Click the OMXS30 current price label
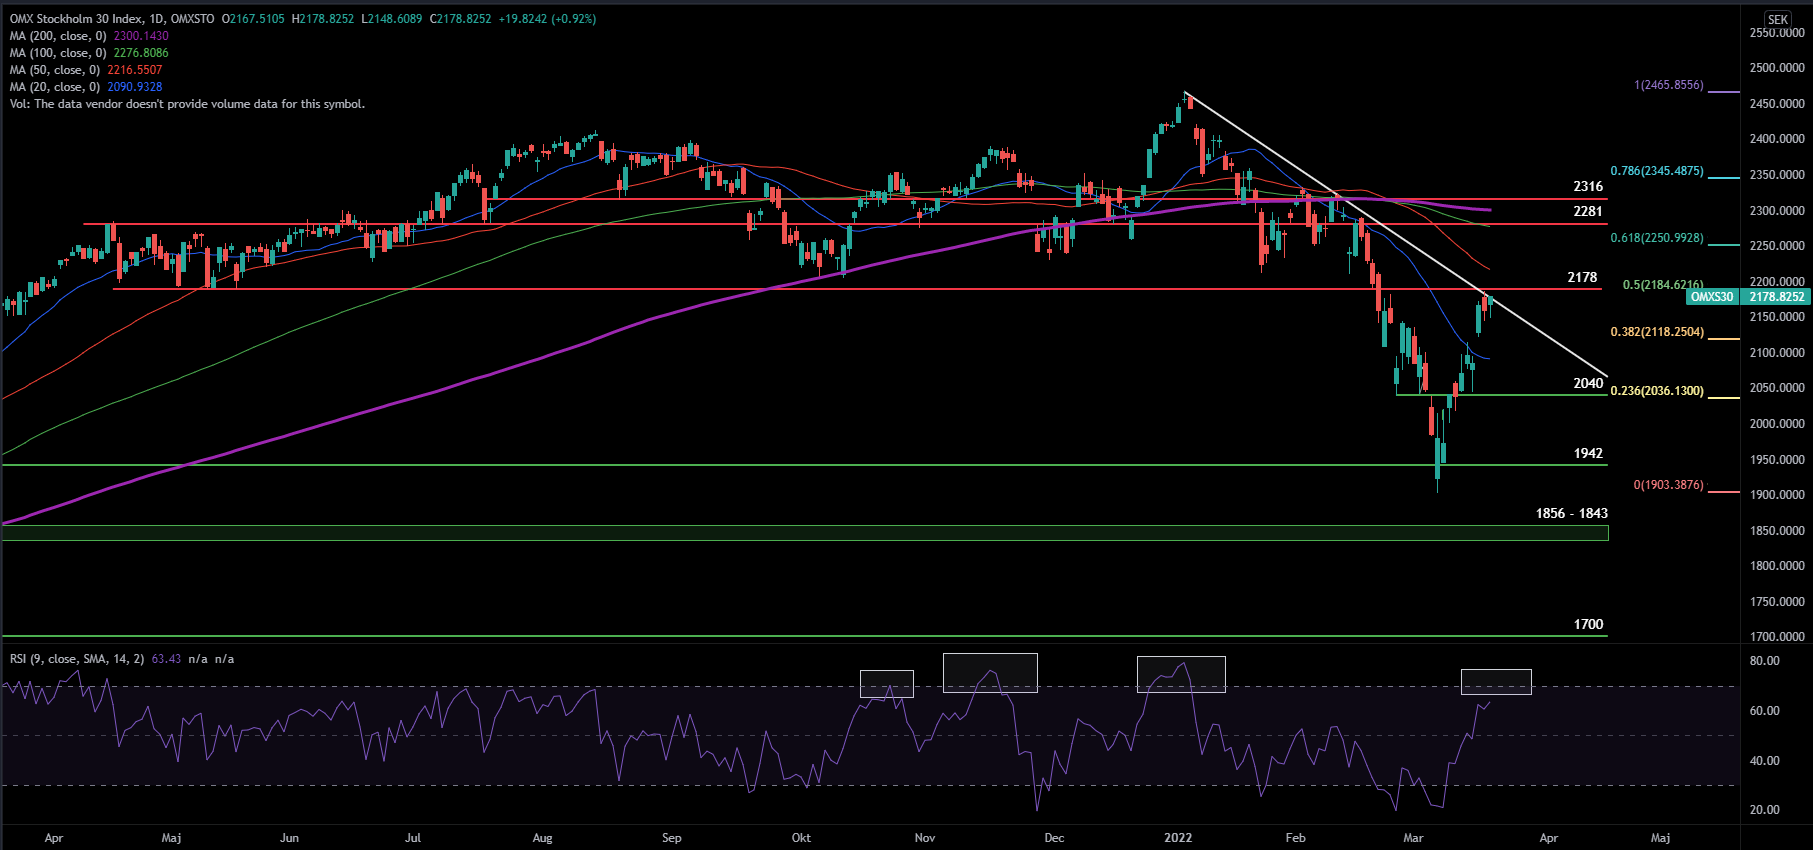Screen dimensions: 1813x850 click(1711, 297)
